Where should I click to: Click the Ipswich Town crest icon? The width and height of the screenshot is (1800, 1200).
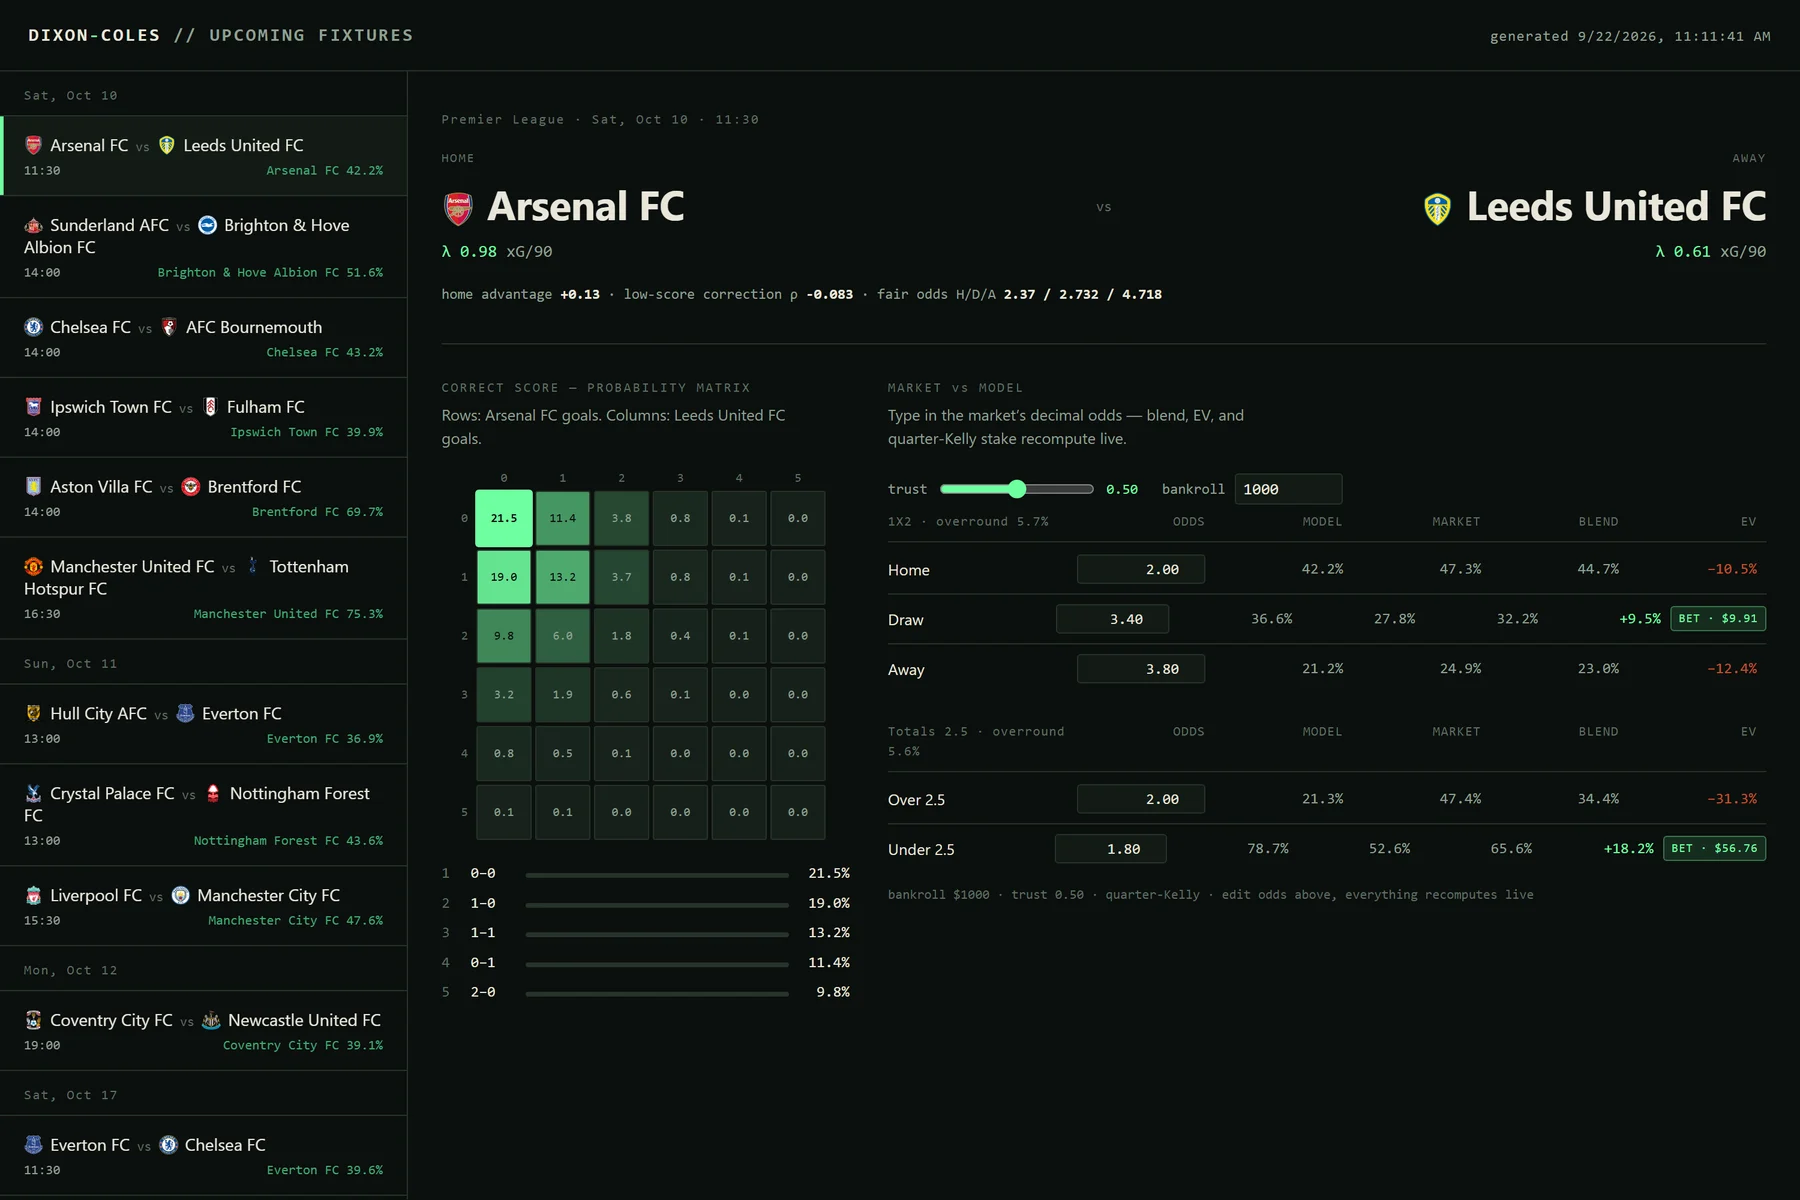[33, 407]
